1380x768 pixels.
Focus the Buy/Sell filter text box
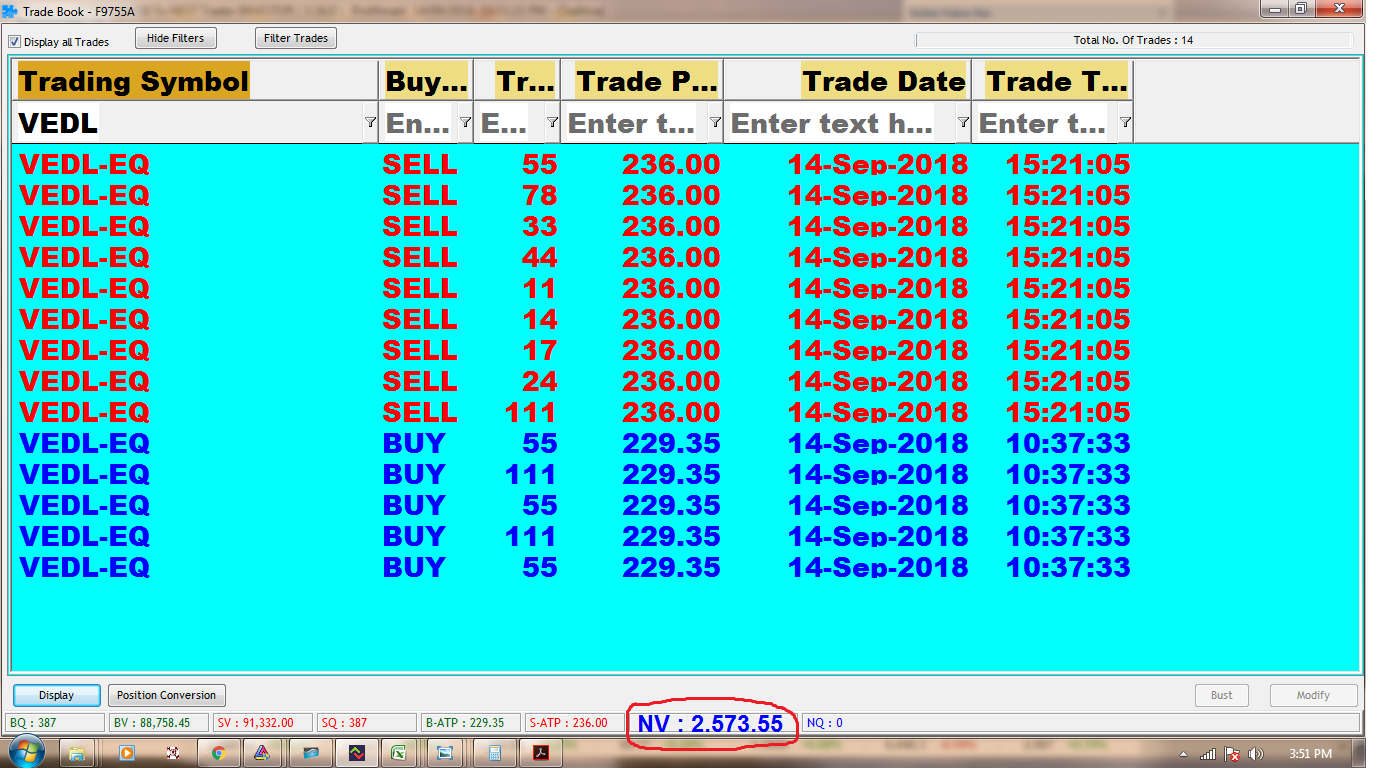[418, 123]
